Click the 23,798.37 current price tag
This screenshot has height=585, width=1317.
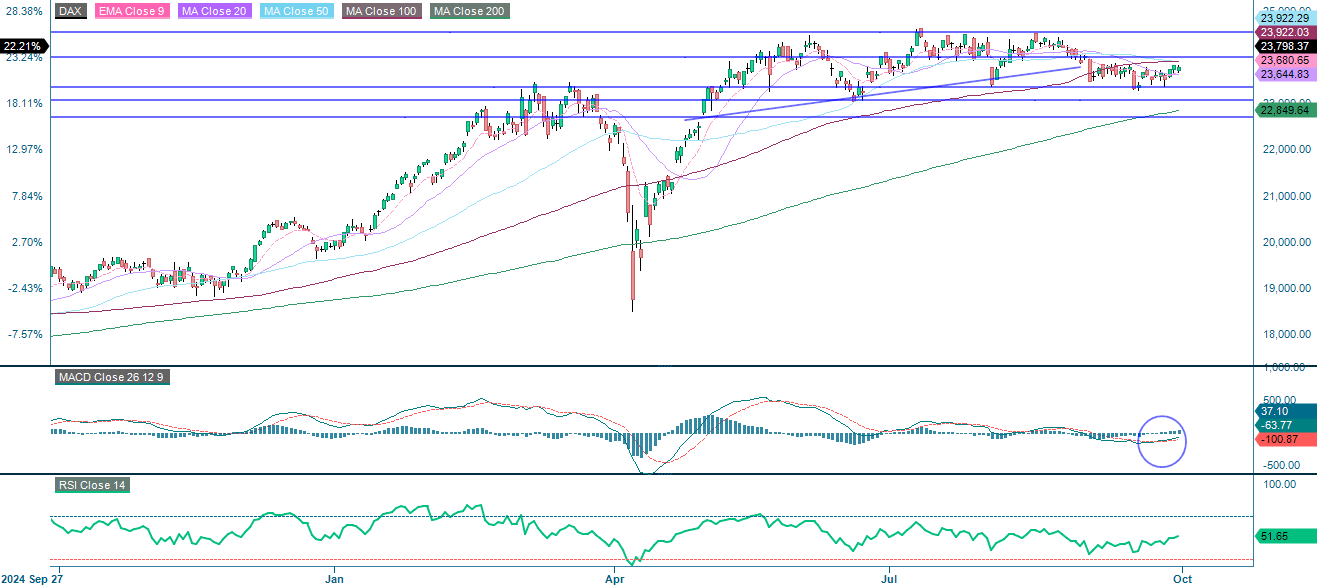(x=1286, y=45)
